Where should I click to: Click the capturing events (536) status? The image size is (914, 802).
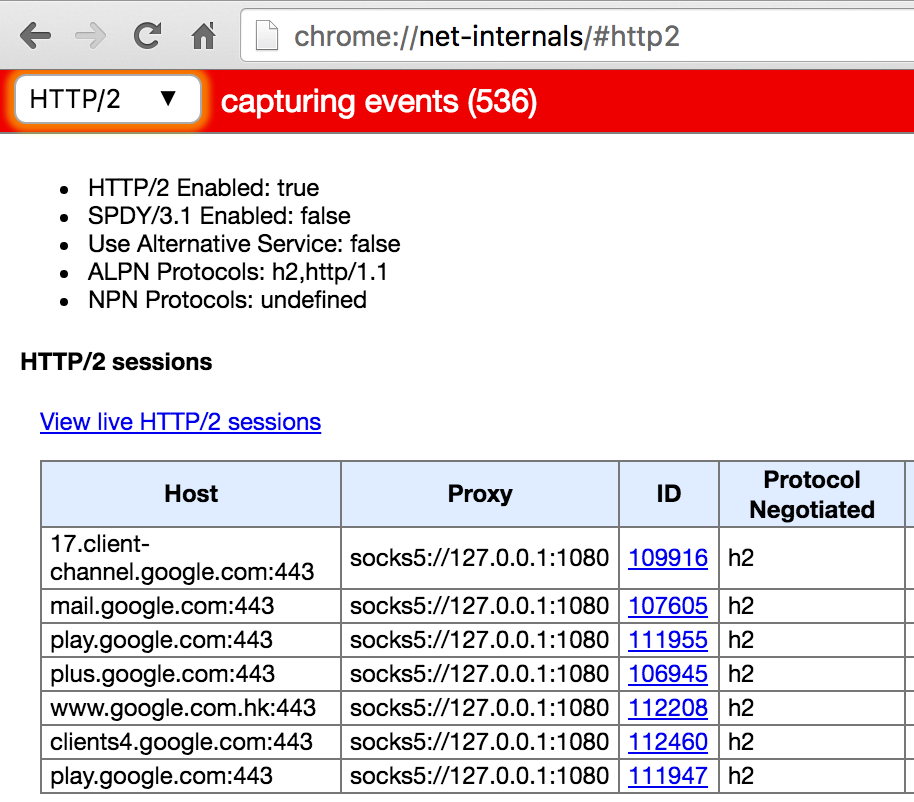click(x=379, y=102)
